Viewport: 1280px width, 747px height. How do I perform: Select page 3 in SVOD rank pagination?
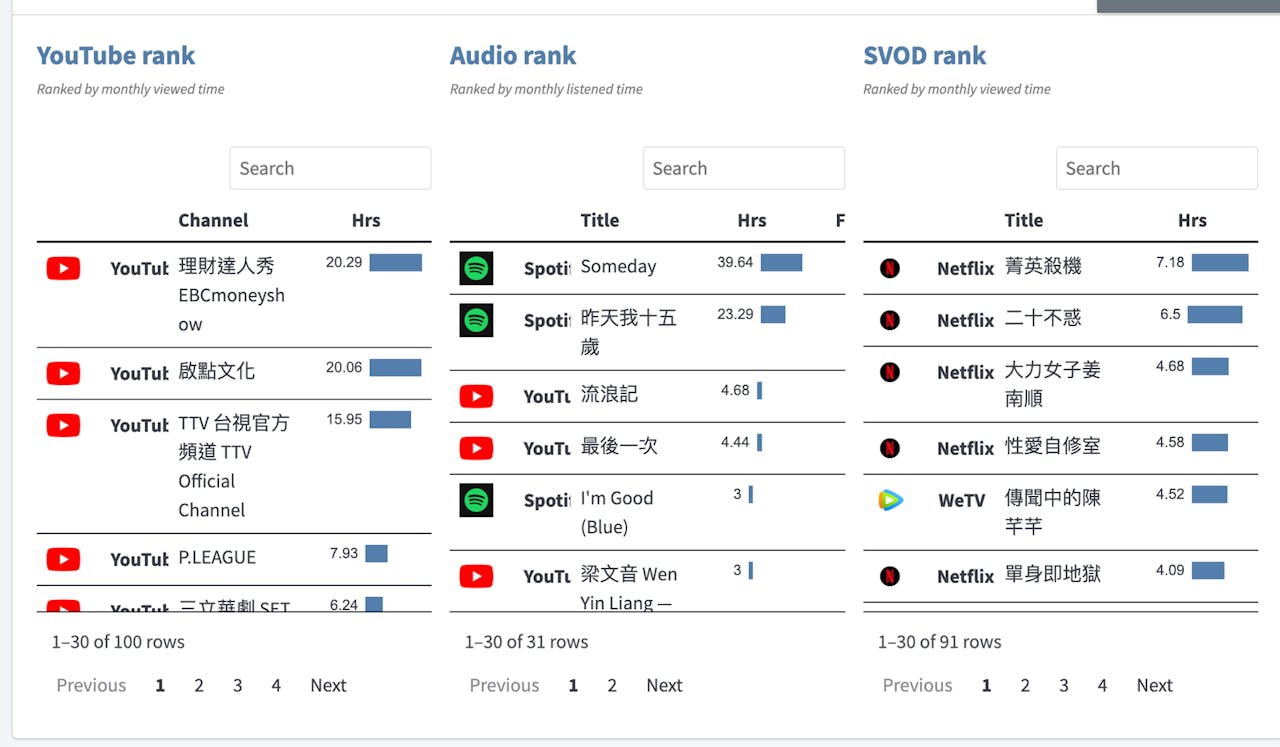[1064, 685]
